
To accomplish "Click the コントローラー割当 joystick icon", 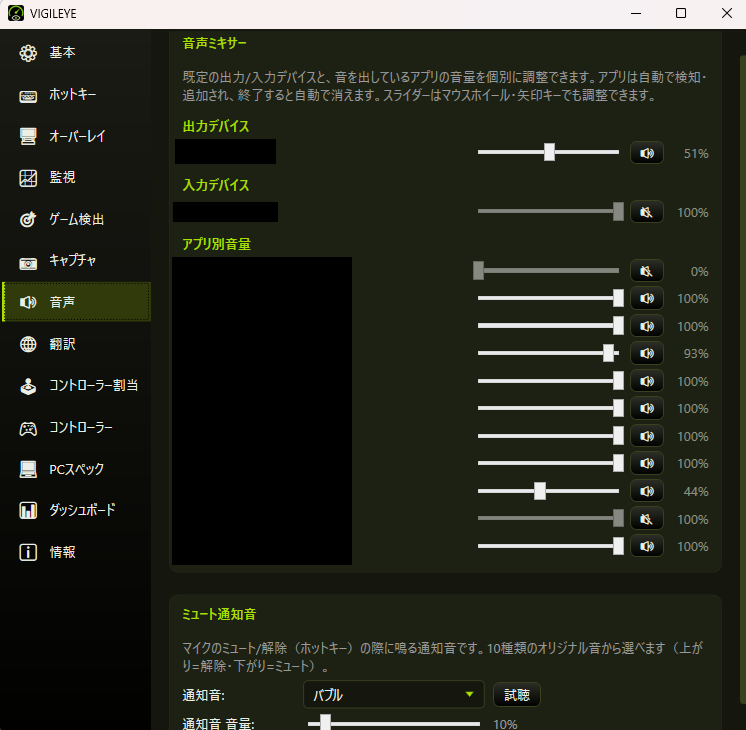I will click(x=28, y=386).
